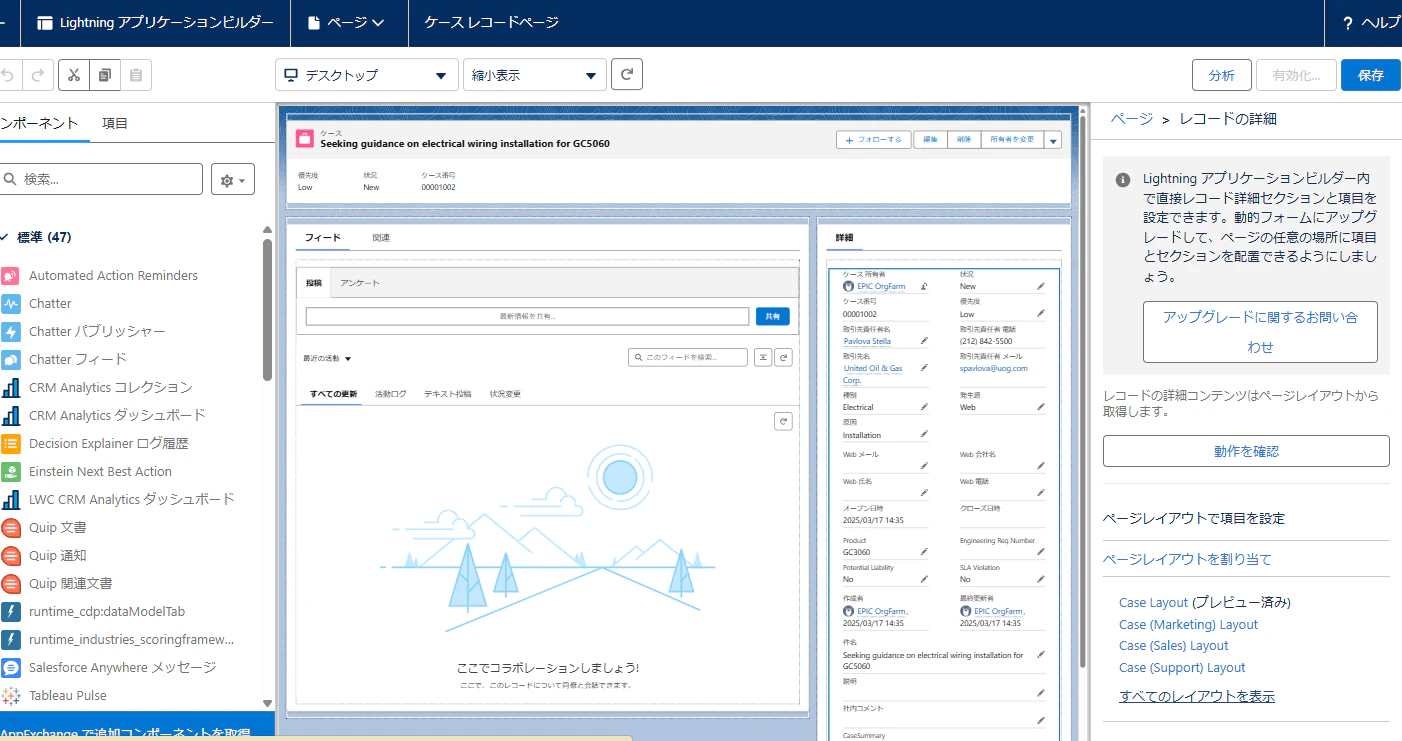Switch to the 項目 tab
Viewport: 1402px width, 741px height.
(x=115, y=123)
